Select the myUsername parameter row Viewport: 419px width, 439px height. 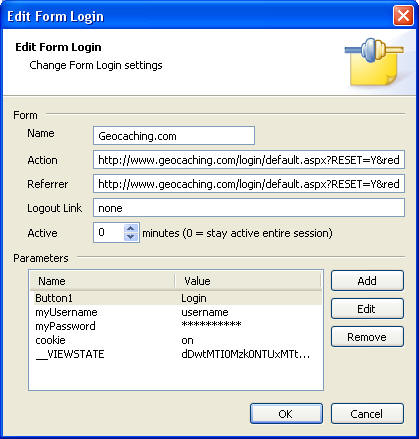click(x=176, y=312)
